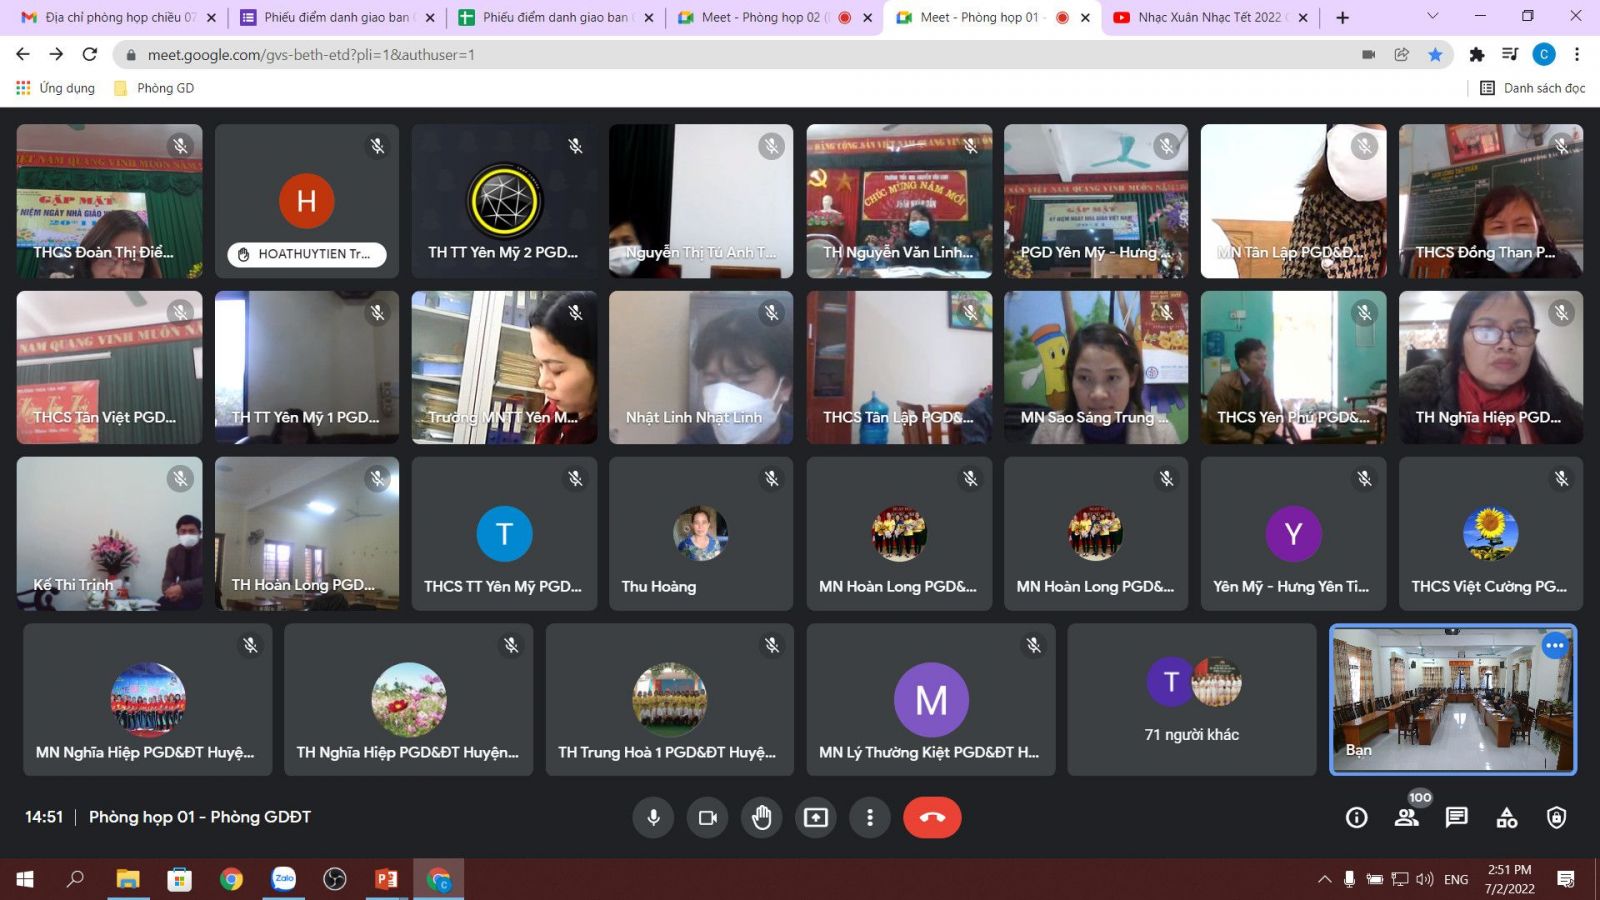This screenshot has width=1600, height=900.
Task: Open the more options three-dot menu
Action: point(870,817)
